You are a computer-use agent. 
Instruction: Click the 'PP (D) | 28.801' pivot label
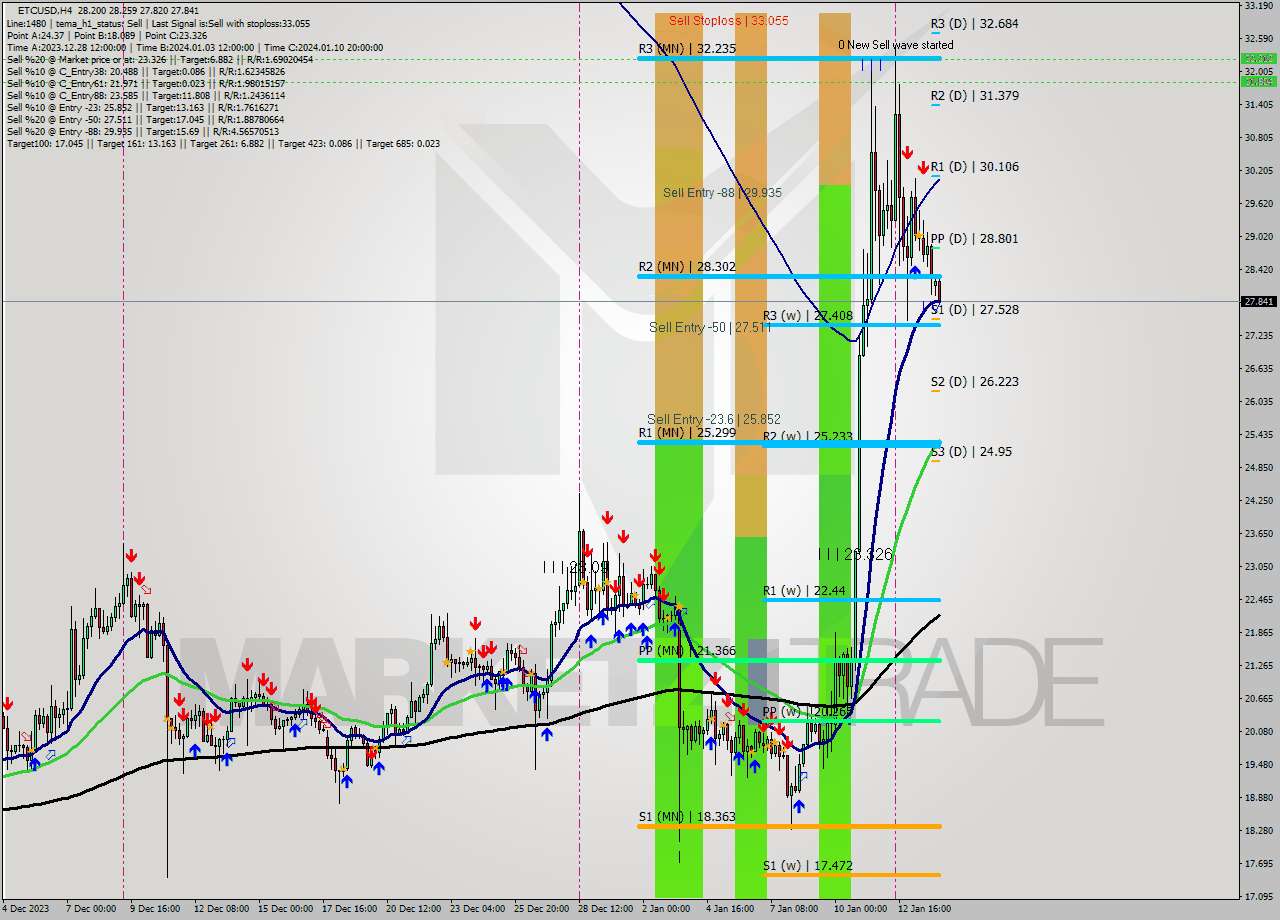coord(975,239)
